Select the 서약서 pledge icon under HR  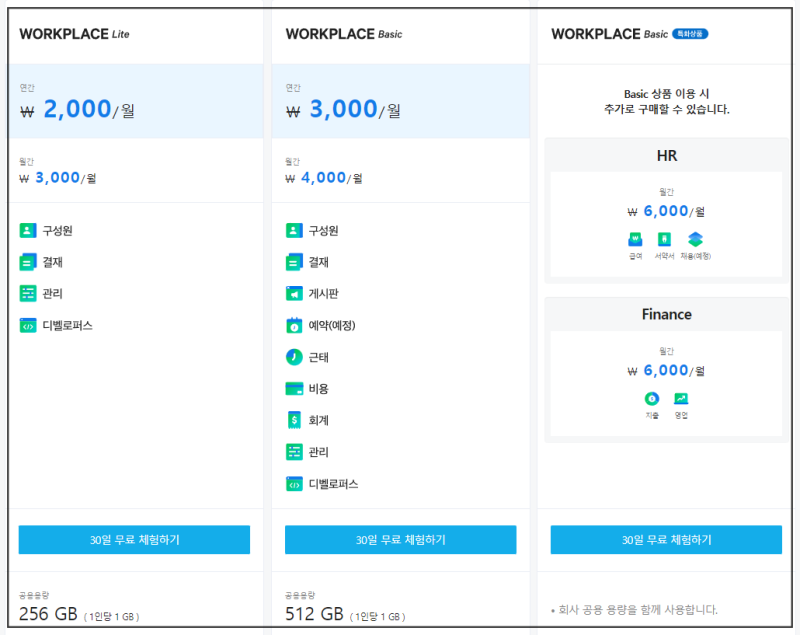(664, 239)
